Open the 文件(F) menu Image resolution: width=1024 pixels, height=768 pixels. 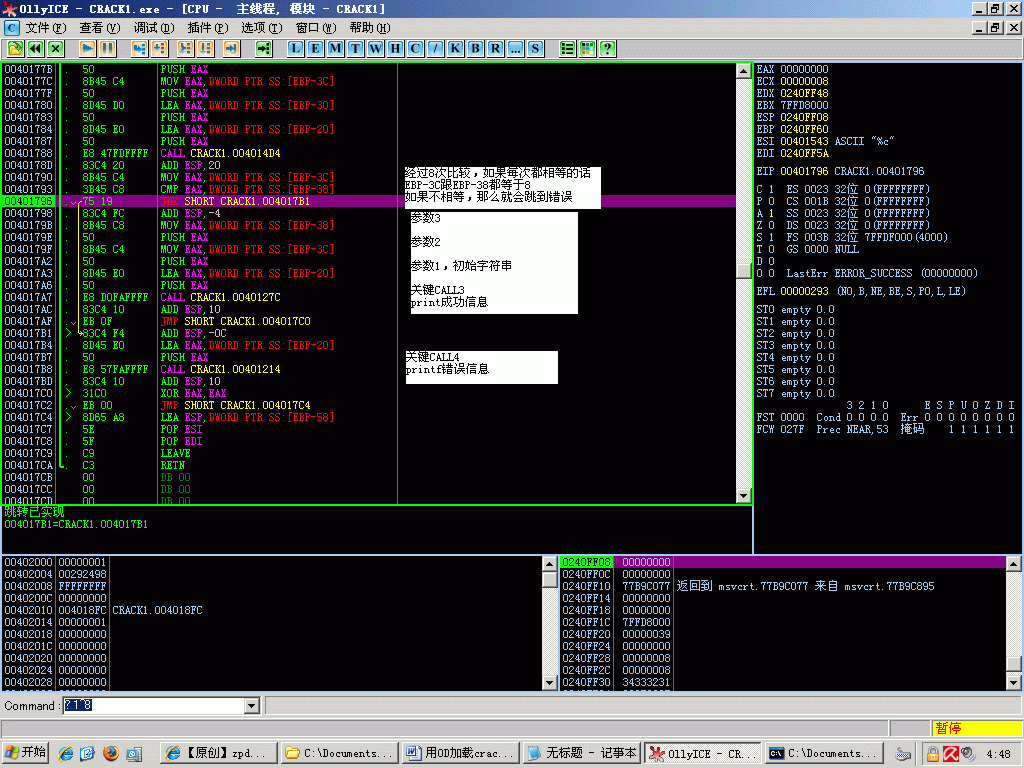[46, 27]
